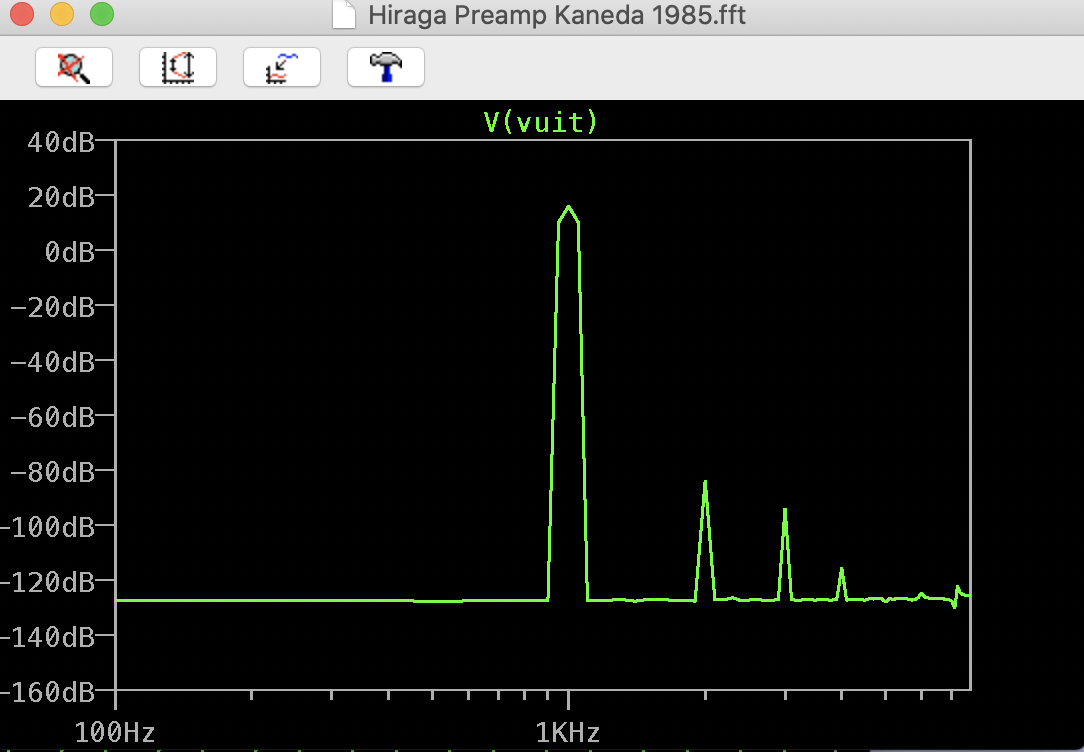
Task: Click the 100Hz frequency axis label
Action: tap(115, 732)
